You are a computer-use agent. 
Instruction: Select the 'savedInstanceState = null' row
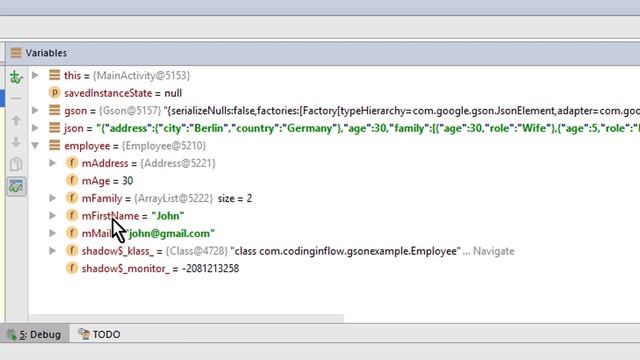[x=334, y=93]
